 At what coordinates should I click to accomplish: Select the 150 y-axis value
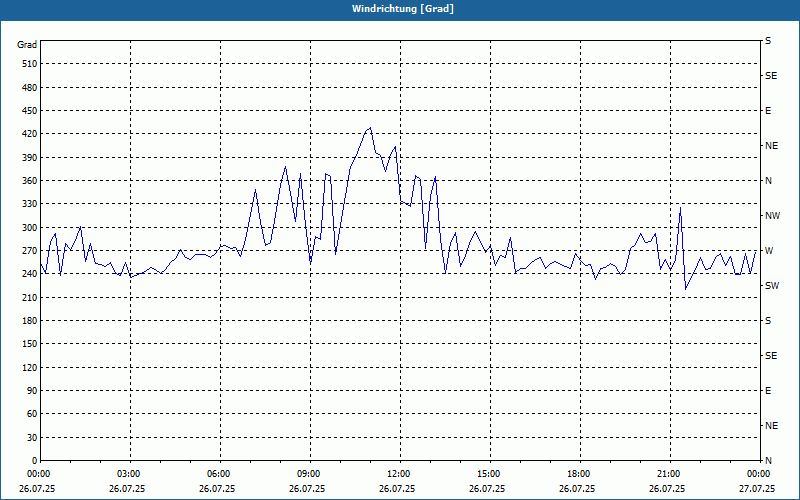click(30, 344)
